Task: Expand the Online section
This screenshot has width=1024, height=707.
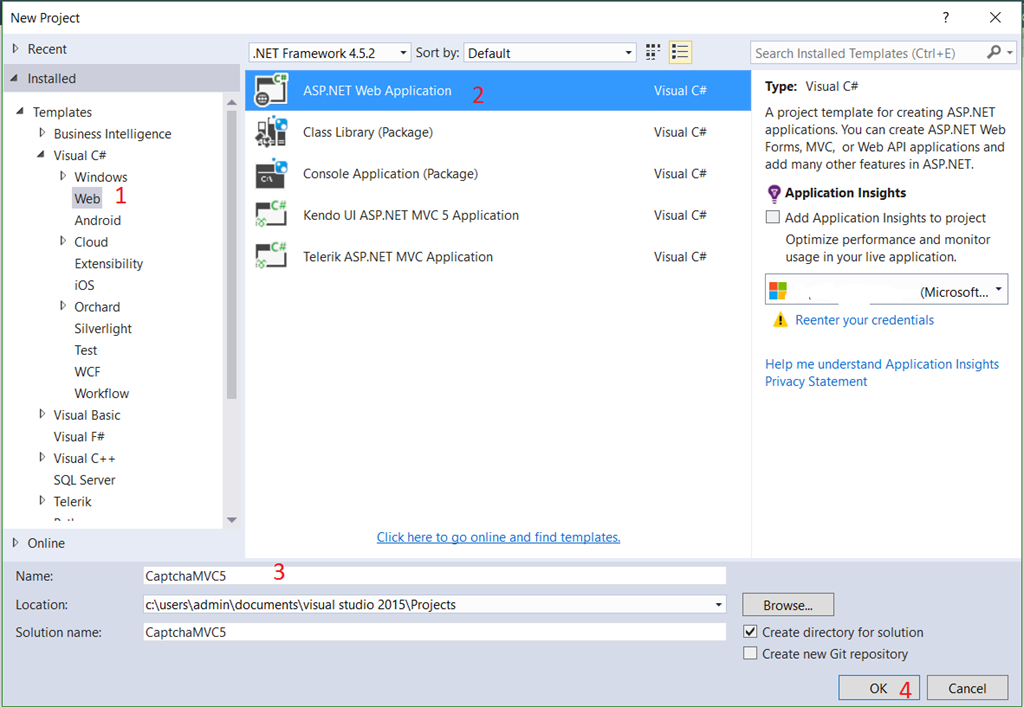Action: pos(16,542)
